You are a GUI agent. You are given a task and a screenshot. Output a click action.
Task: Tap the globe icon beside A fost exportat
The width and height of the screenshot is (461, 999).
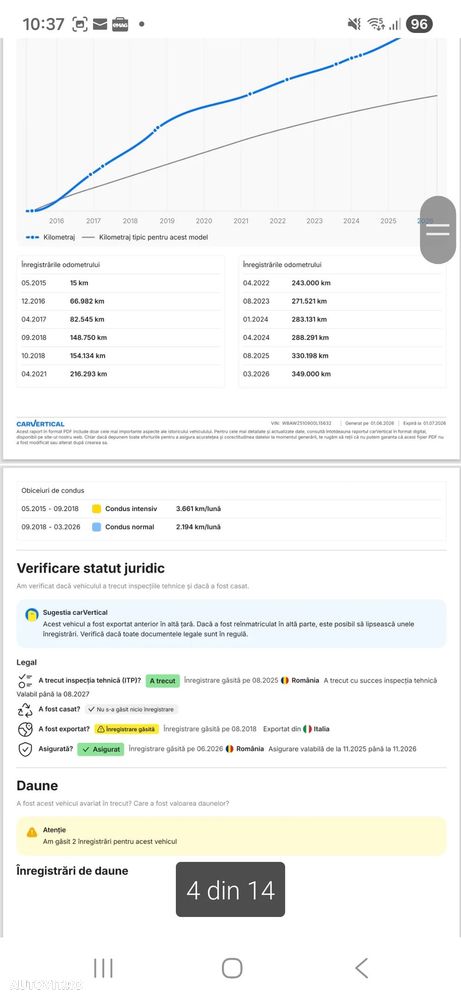pyautogui.click(x=25, y=729)
